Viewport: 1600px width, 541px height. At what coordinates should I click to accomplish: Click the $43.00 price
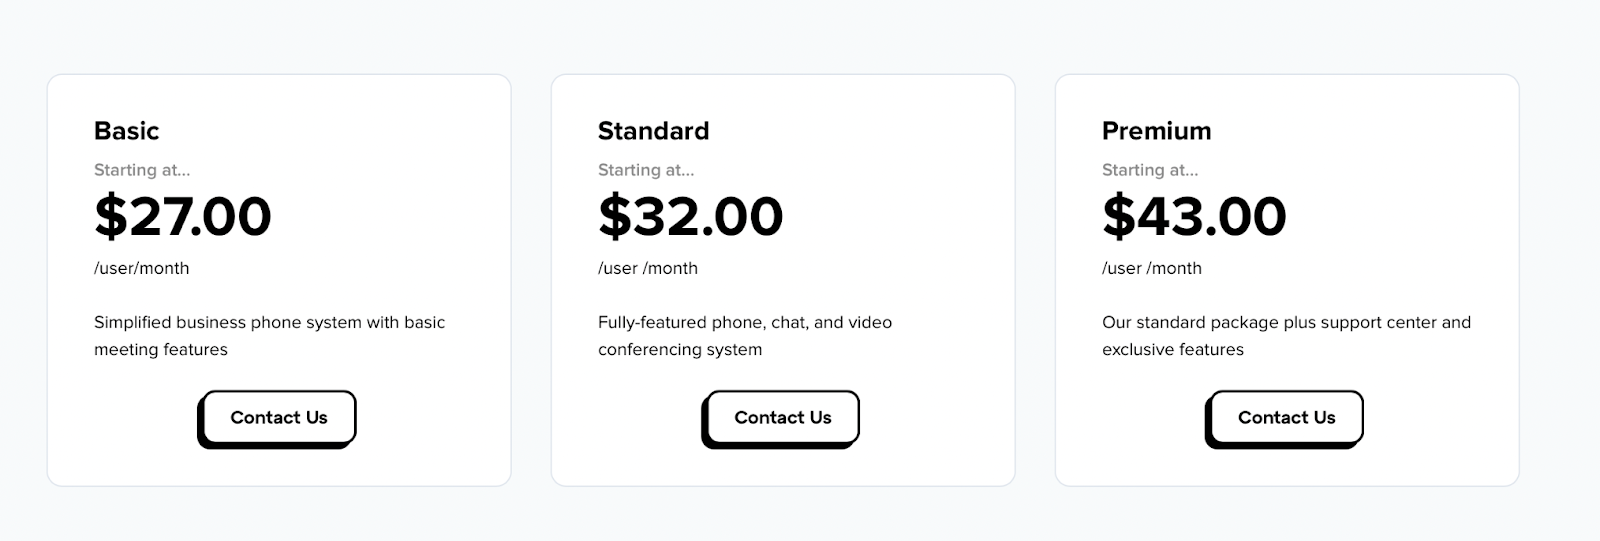pyautogui.click(x=1194, y=216)
